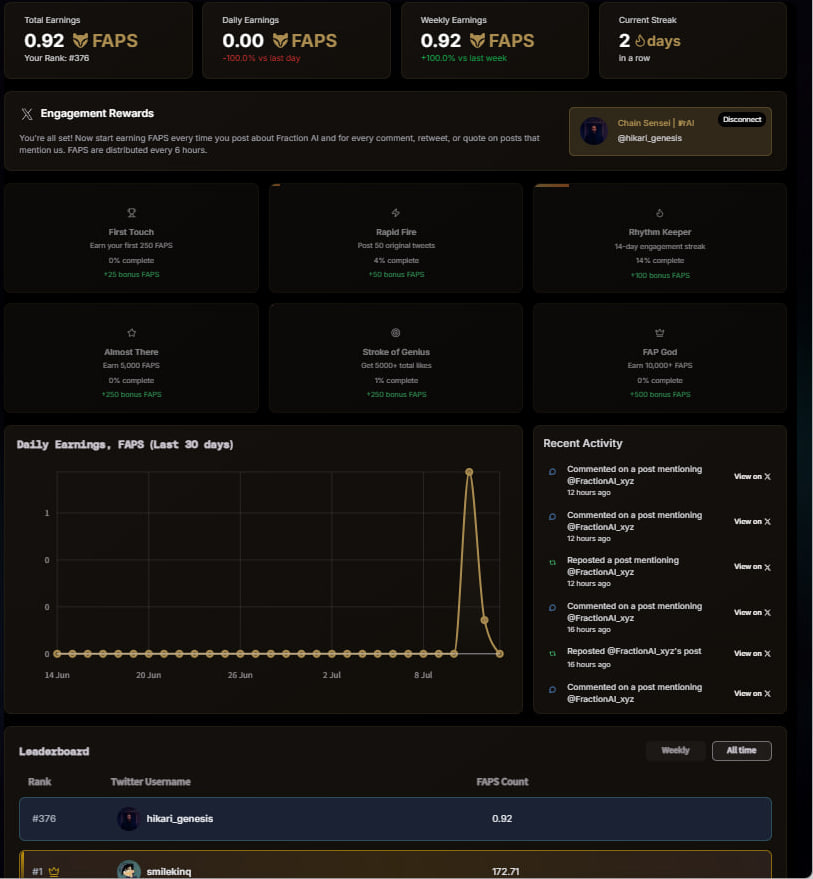The width and height of the screenshot is (813, 879).
Task: Click the comment icon for the 16 hours ago comment
Action: tap(552, 608)
